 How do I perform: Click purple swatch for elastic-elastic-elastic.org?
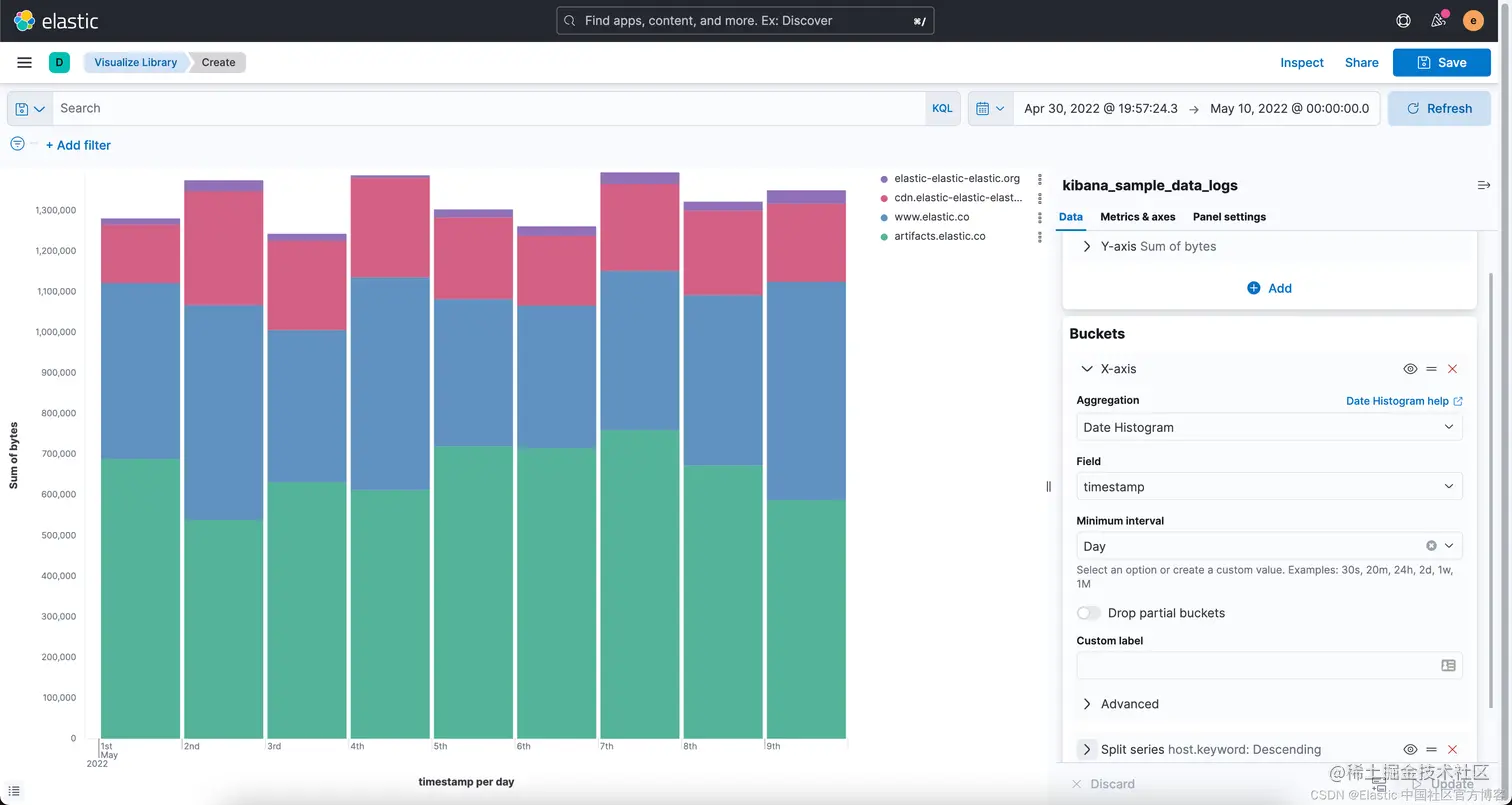coord(884,179)
